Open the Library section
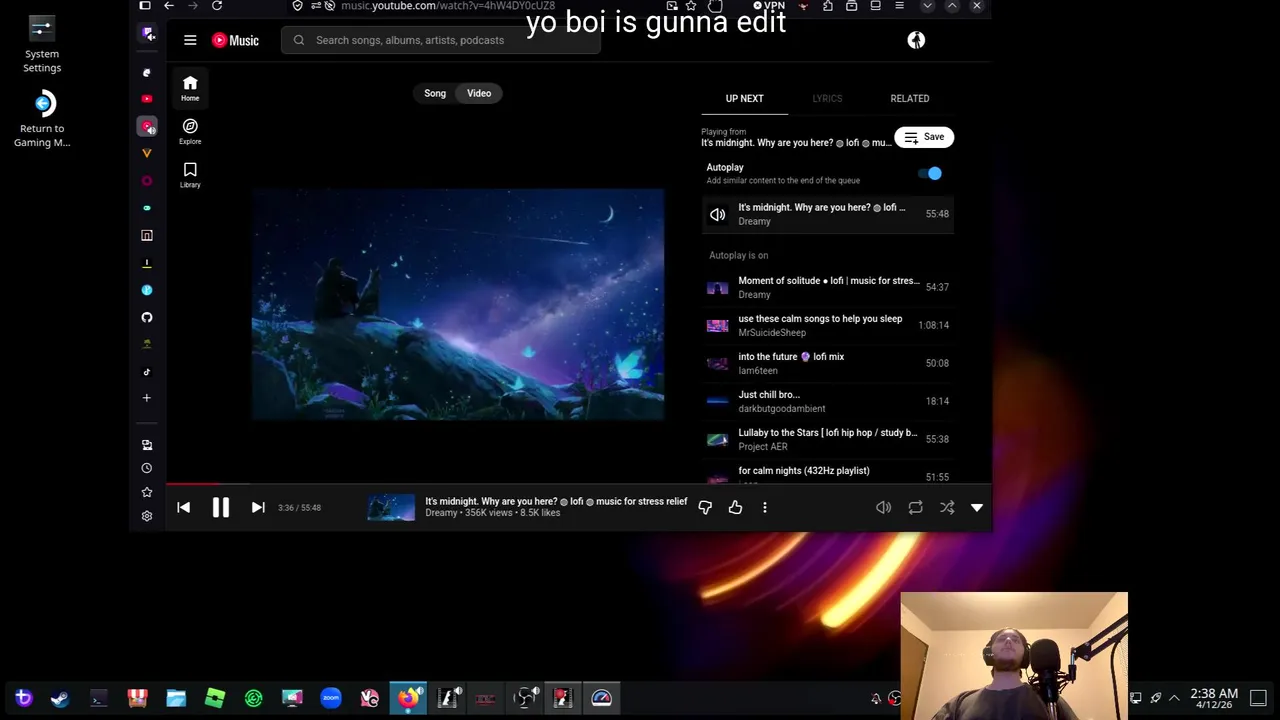 (190, 174)
